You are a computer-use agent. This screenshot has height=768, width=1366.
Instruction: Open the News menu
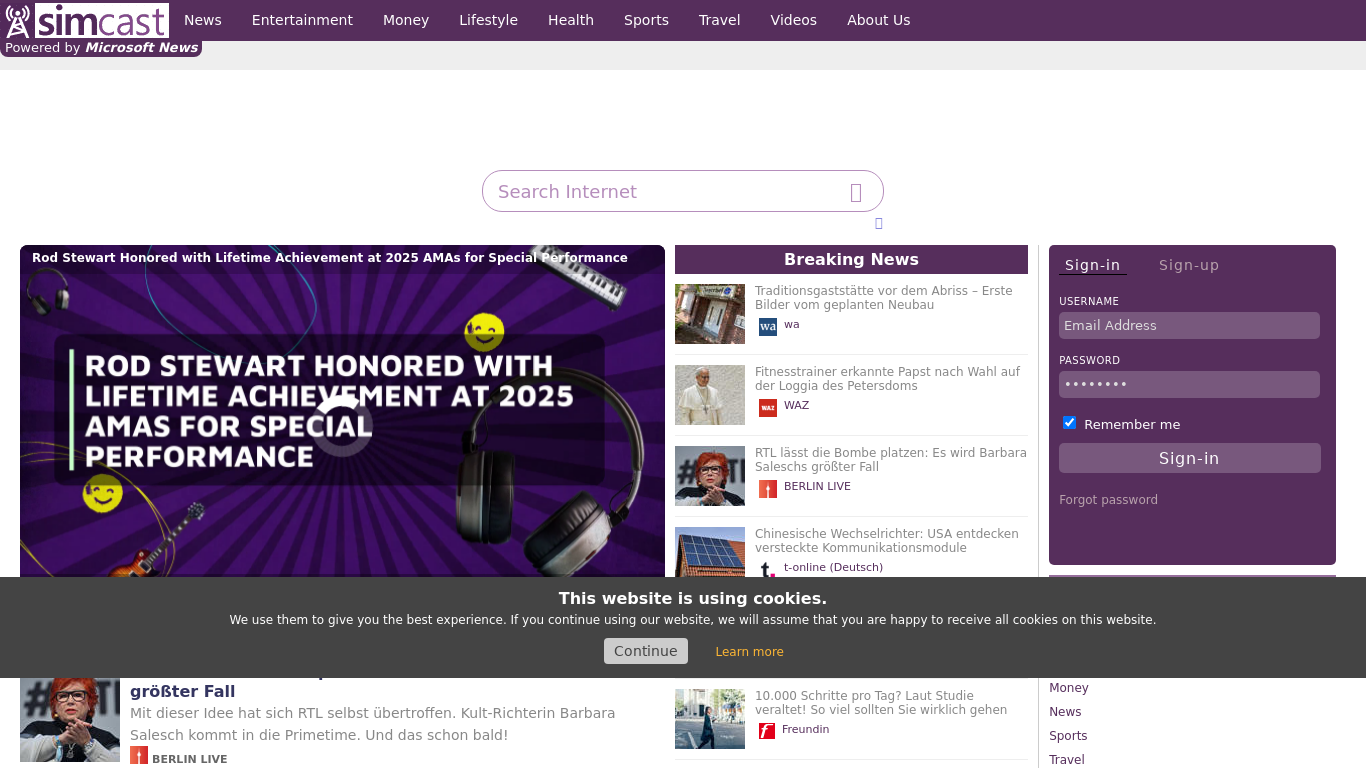point(203,20)
